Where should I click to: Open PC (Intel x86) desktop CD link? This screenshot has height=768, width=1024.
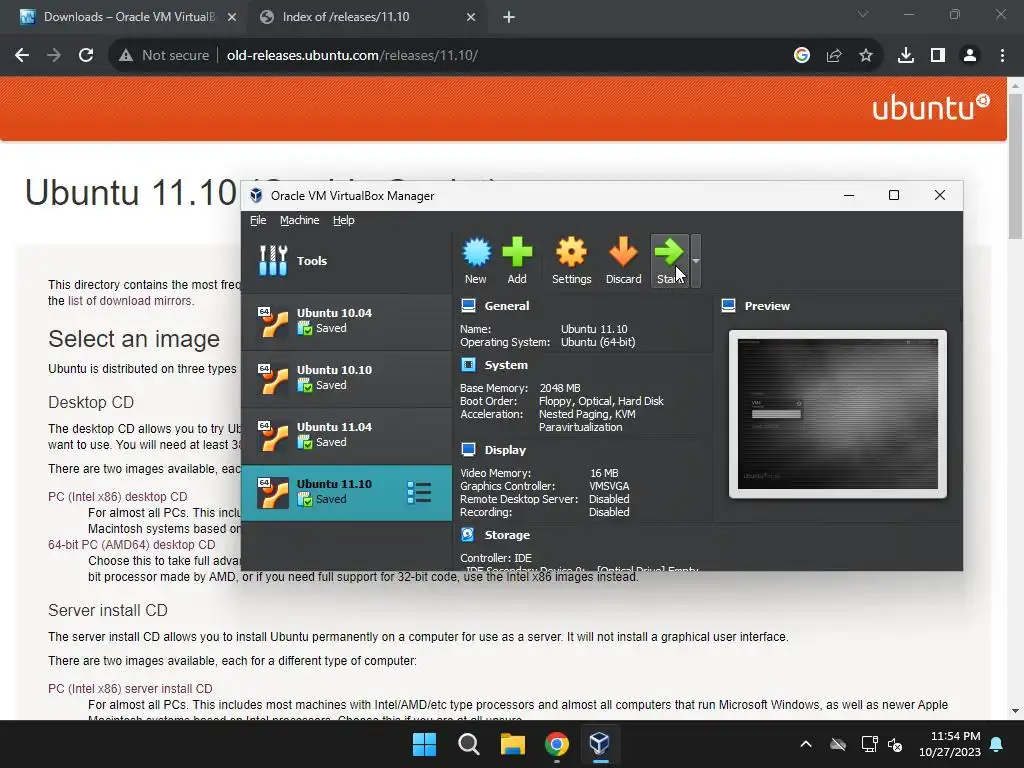[x=118, y=497]
